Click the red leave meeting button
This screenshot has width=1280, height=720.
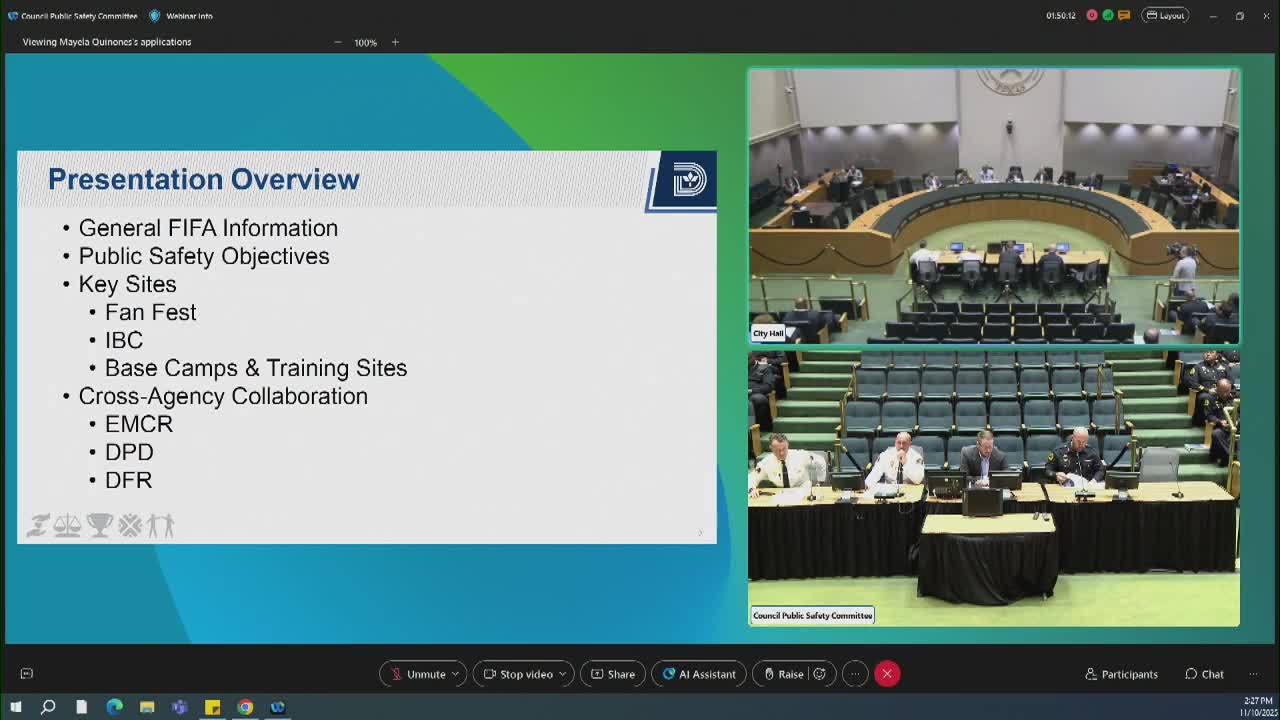point(887,674)
